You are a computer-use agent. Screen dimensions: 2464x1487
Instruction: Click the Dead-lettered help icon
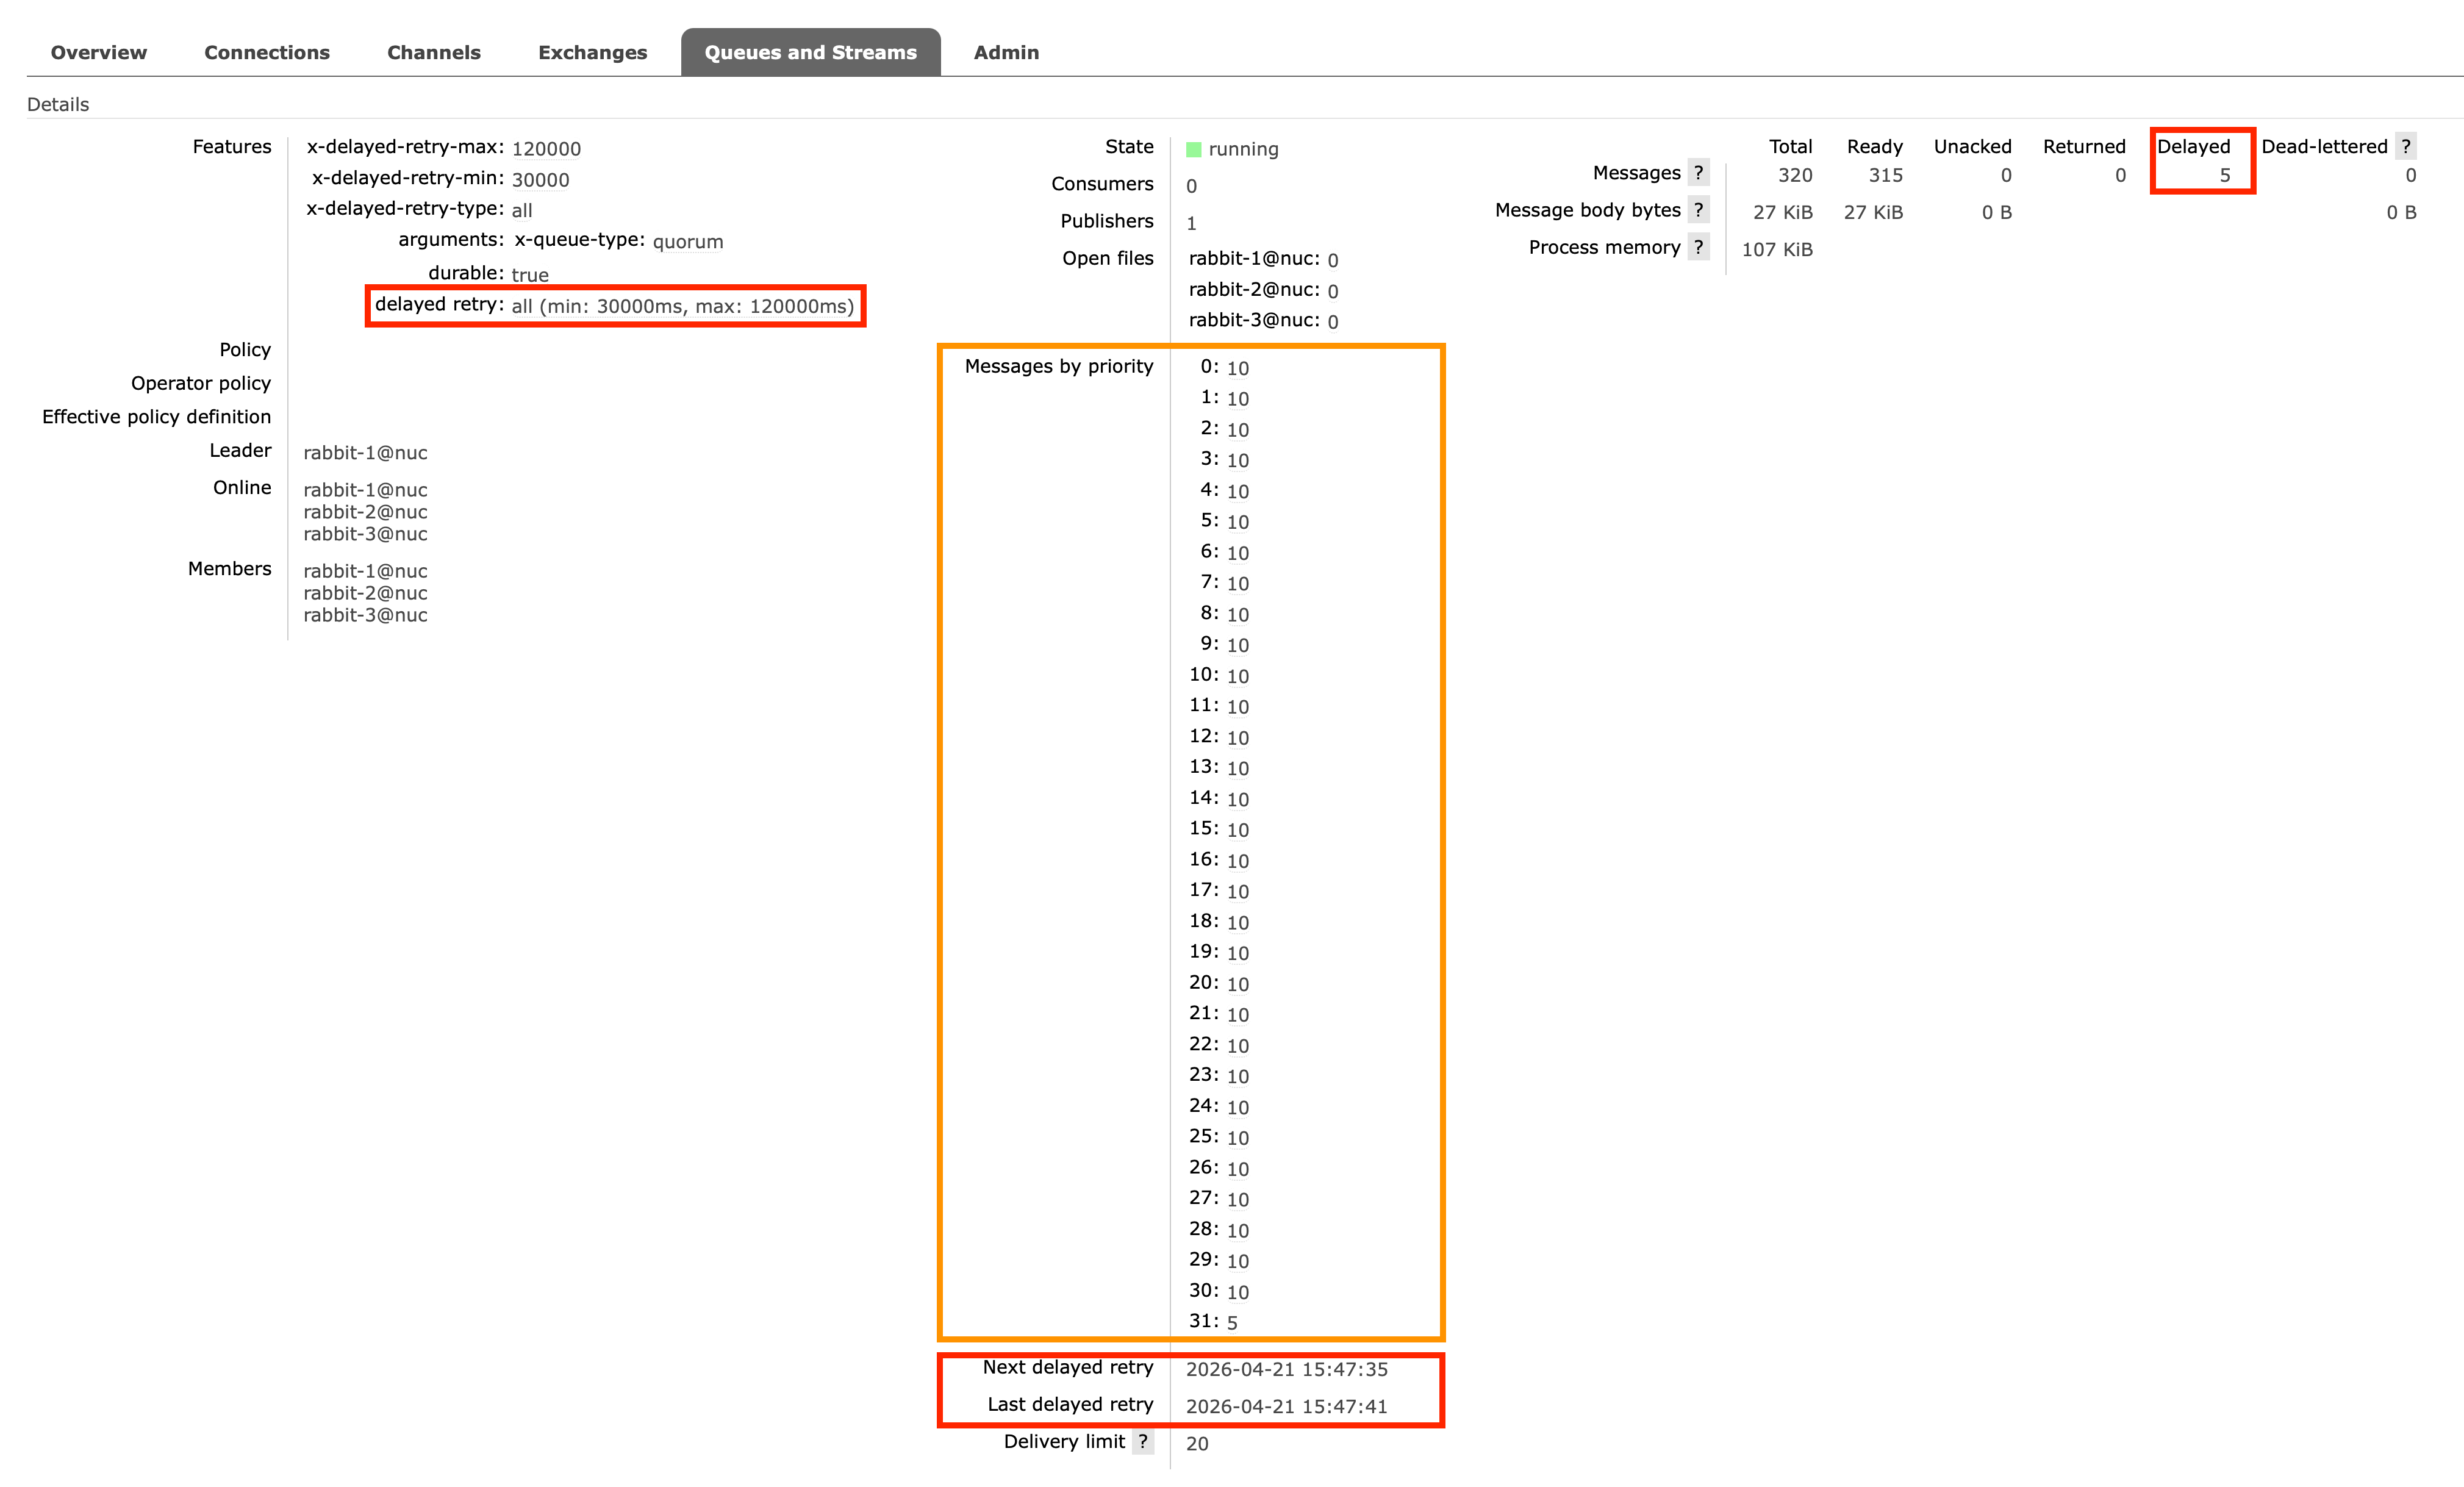pyautogui.click(x=2406, y=146)
